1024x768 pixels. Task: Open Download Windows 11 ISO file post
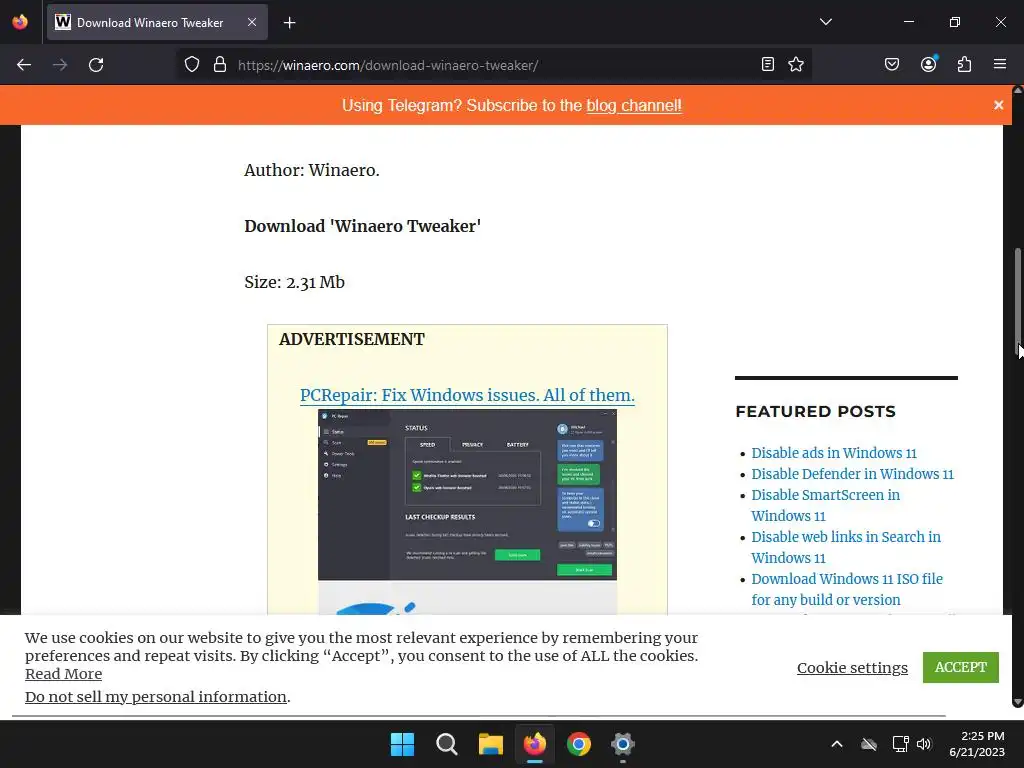coord(847,588)
